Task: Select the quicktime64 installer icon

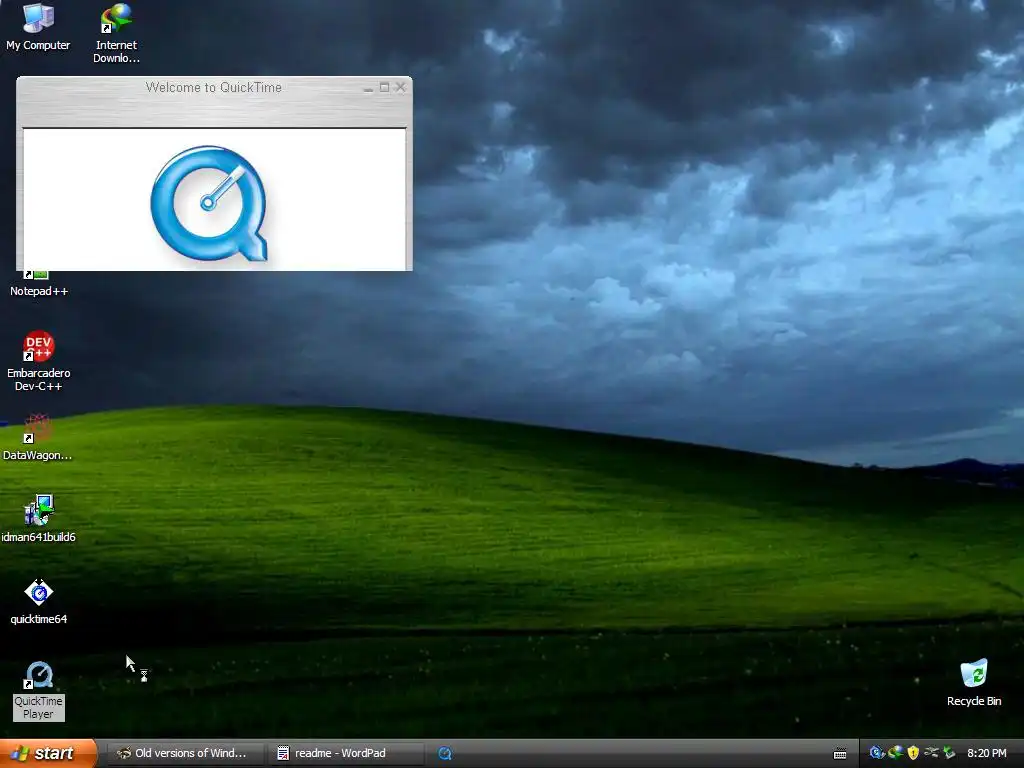Action: (39, 601)
